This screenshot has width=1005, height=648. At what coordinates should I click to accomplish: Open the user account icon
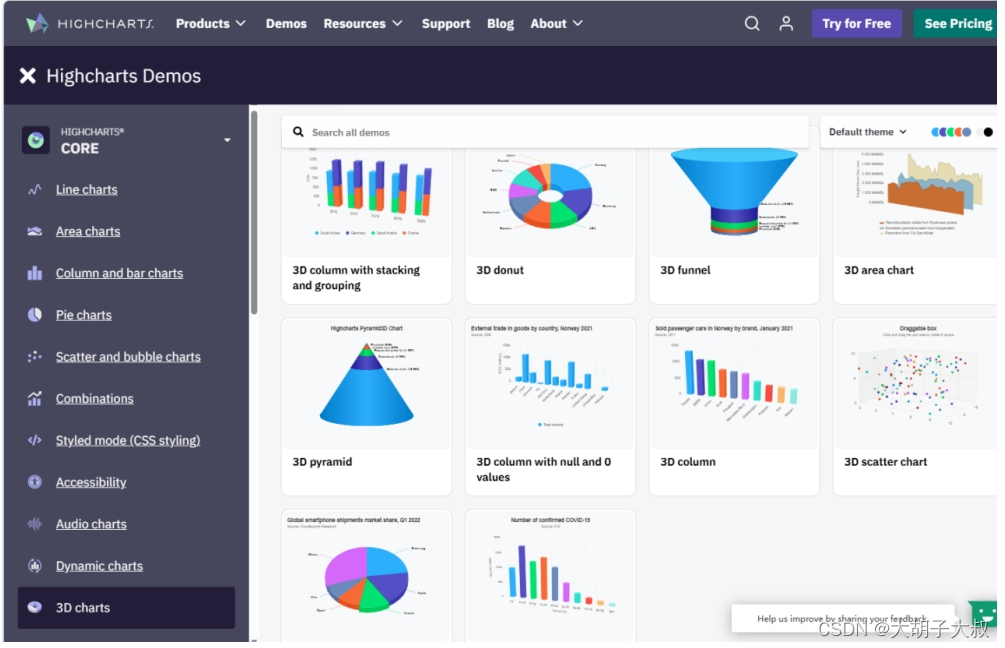tap(786, 24)
